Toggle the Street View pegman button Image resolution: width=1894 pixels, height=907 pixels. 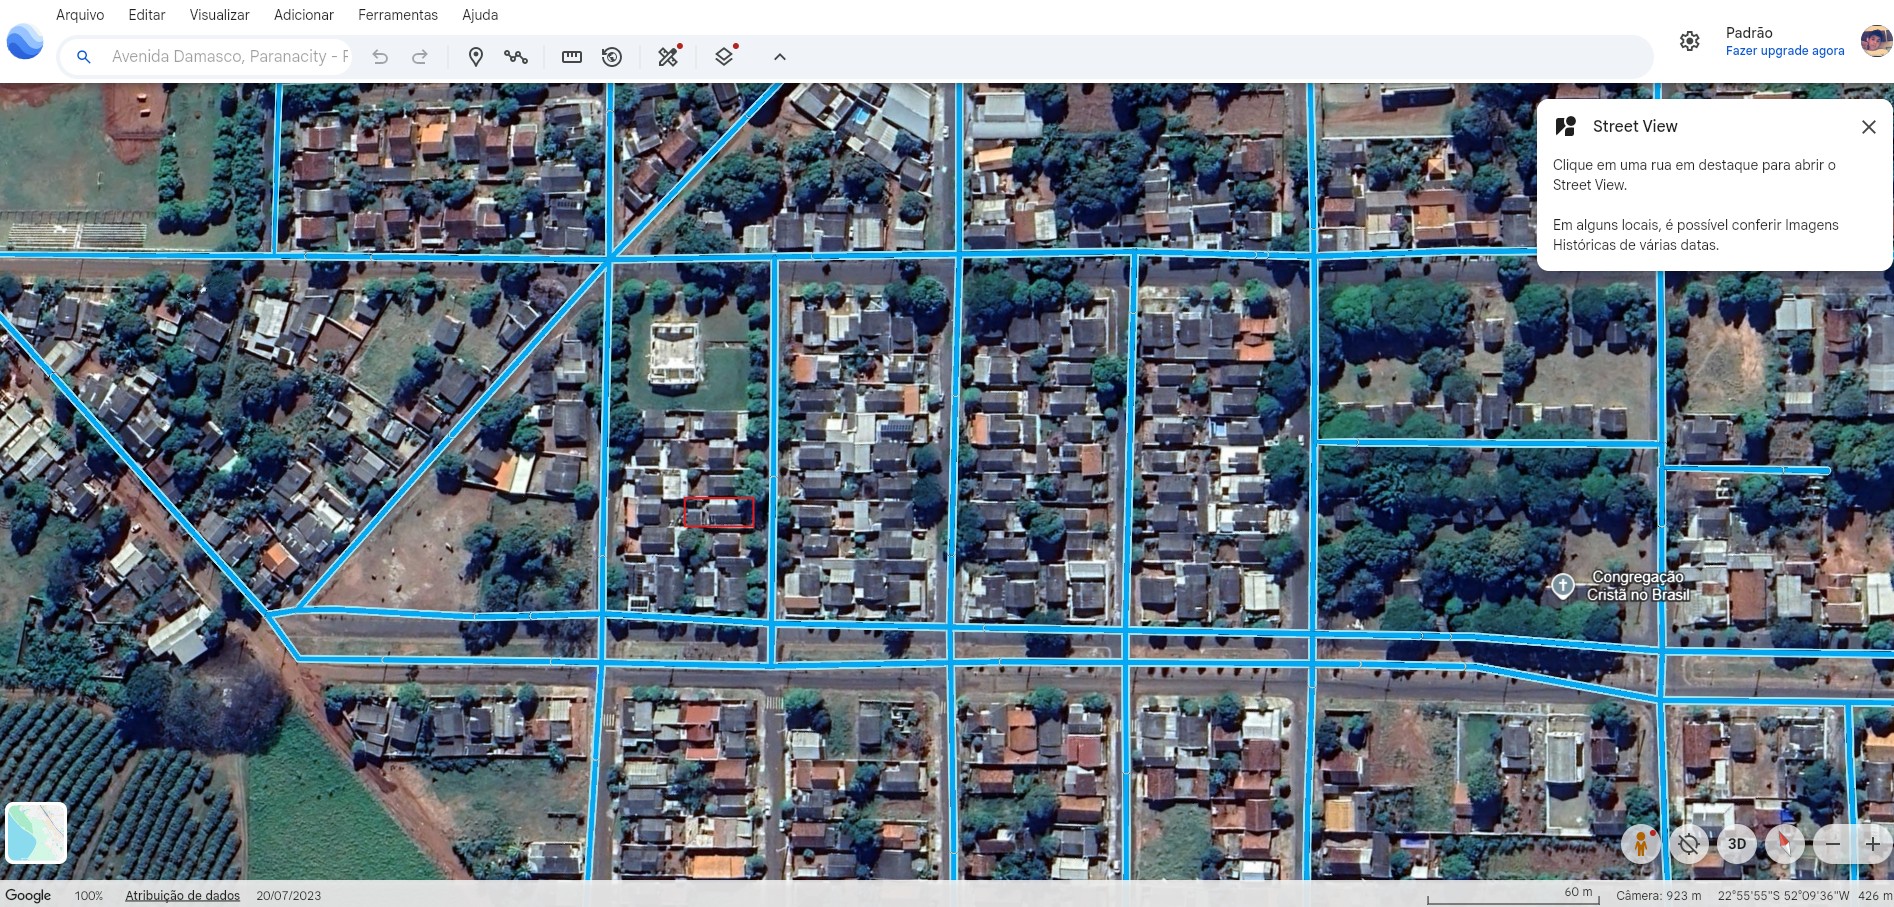coord(1641,844)
